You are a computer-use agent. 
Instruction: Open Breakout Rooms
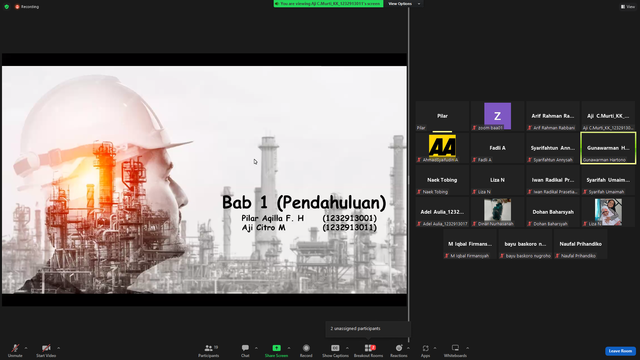[x=369, y=350]
